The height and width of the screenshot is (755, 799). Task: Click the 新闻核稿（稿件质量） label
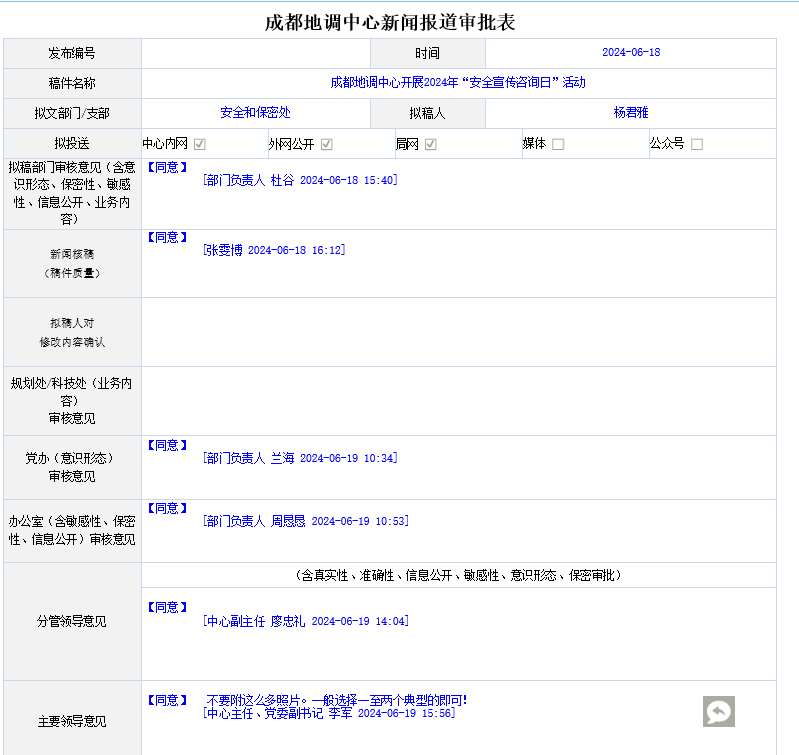coord(72,263)
